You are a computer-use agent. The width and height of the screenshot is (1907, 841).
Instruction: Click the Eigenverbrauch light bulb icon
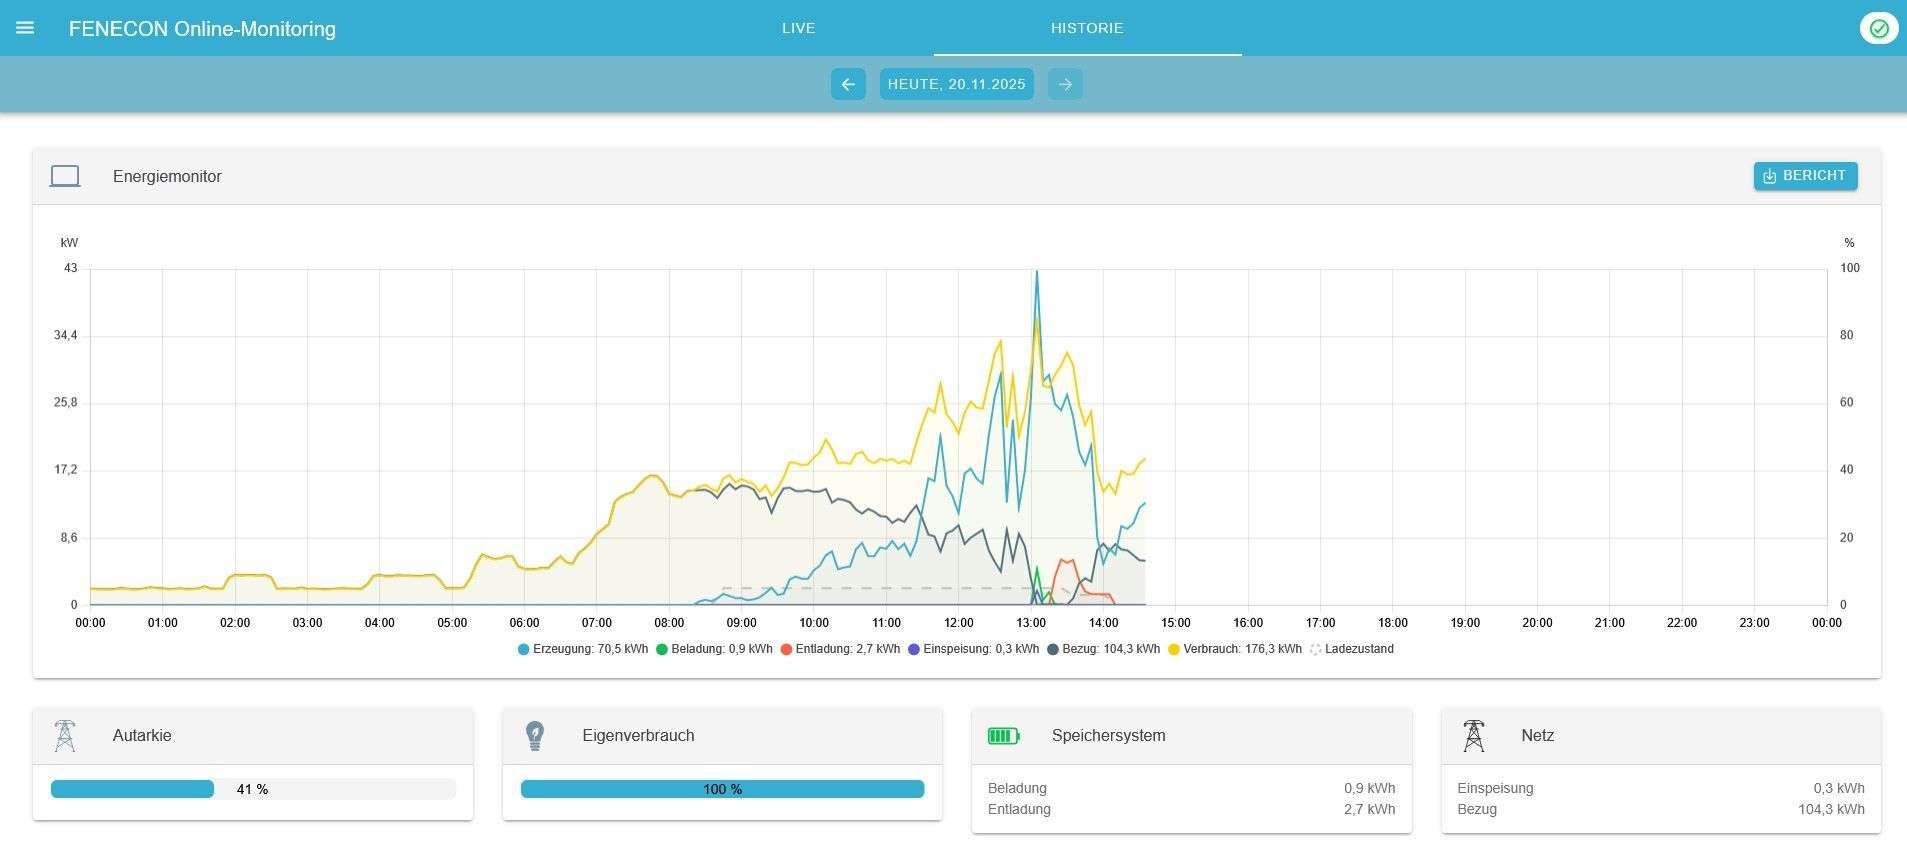pyautogui.click(x=535, y=735)
